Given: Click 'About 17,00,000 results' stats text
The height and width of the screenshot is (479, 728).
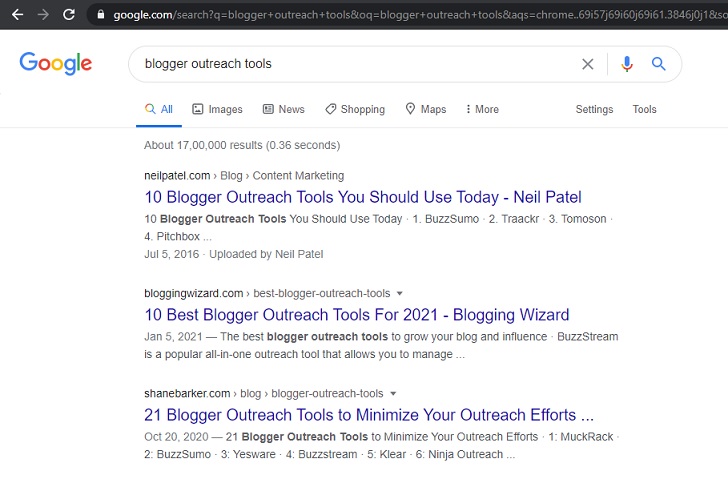Looking at the screenshot, I should [x=242, y=145].
